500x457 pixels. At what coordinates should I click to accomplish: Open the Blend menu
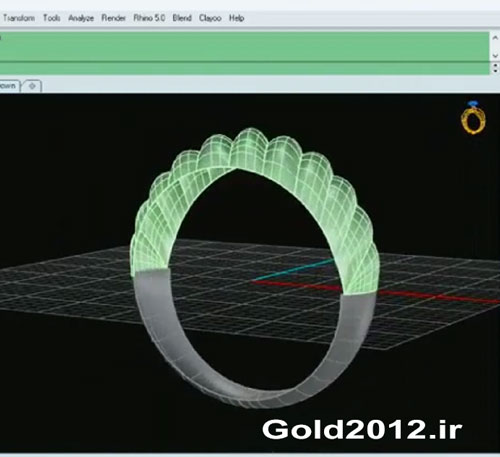click(182, 18)
